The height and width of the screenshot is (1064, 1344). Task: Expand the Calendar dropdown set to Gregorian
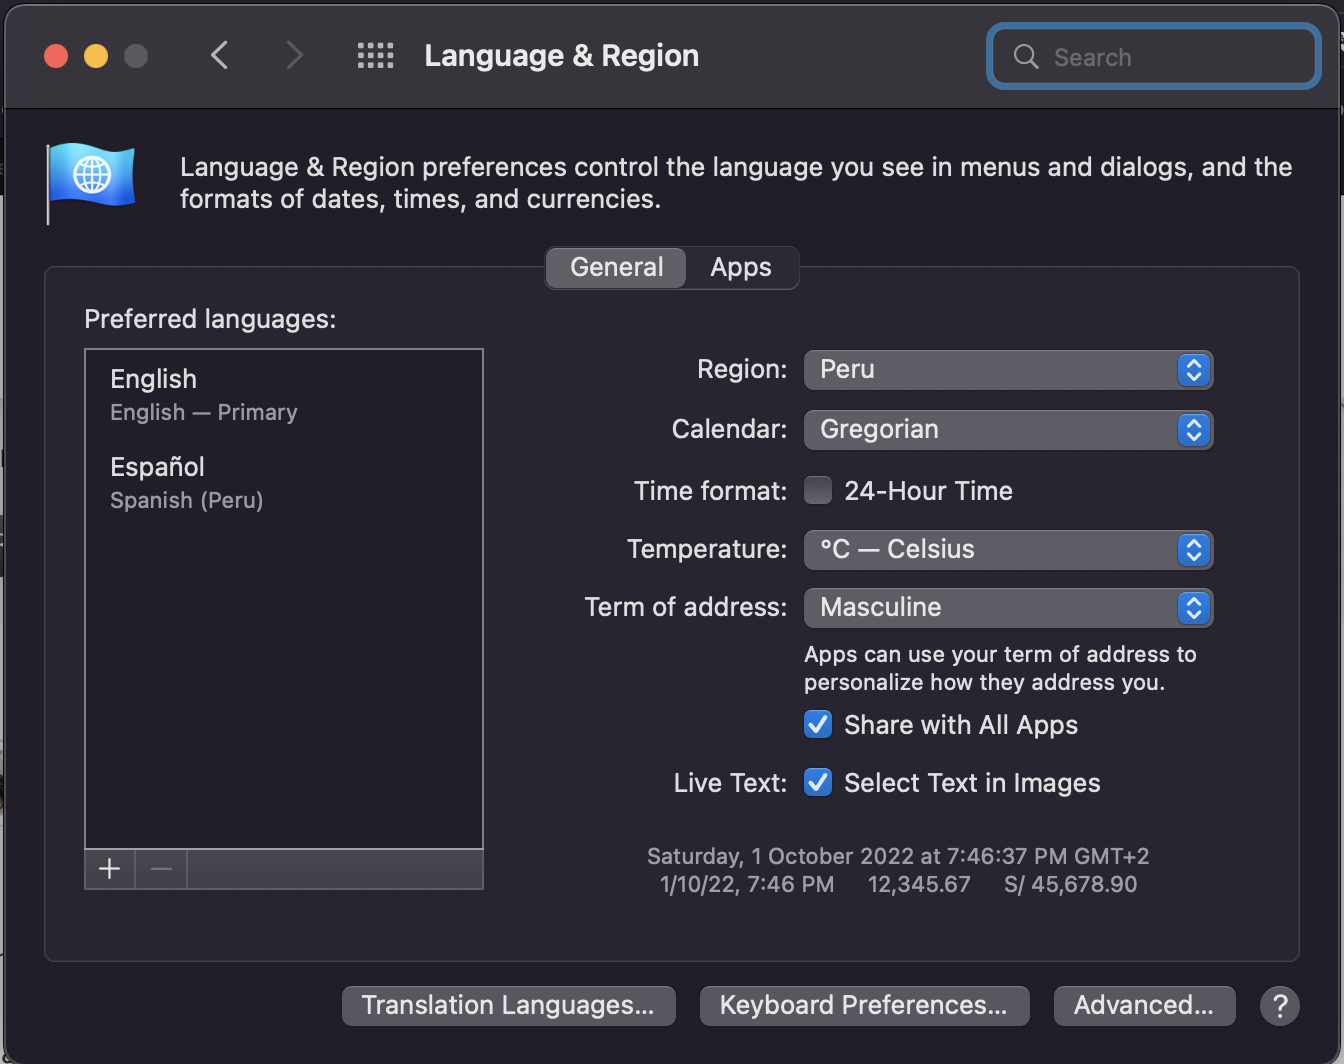(x=1008, y=430)
